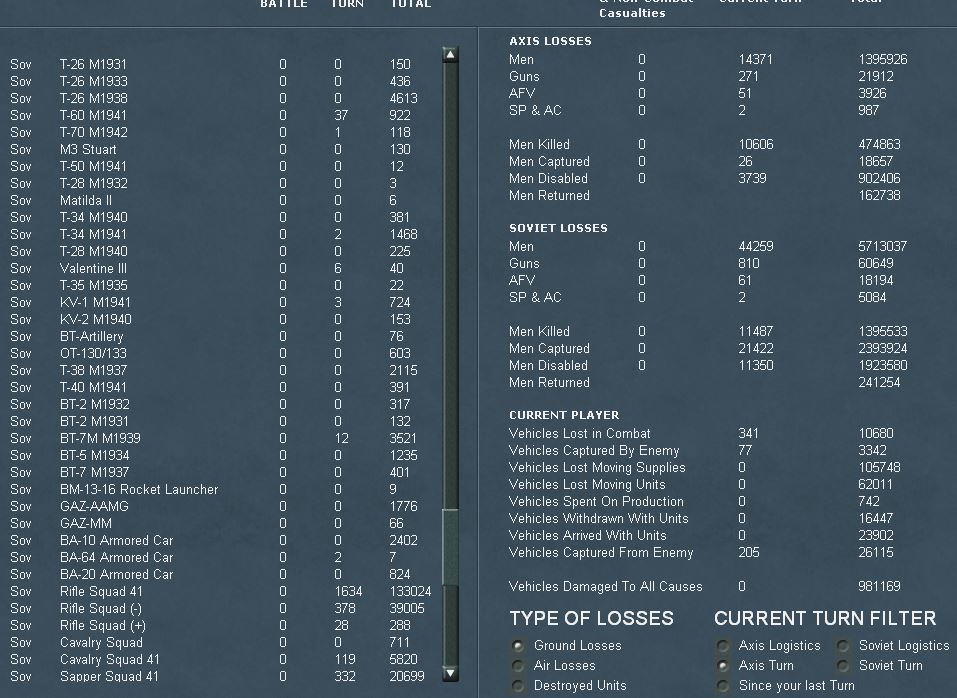This screenshot has height=698, width=957.
Task: Click Axis Men Disabled total 902406
Action: coord(879,179)
